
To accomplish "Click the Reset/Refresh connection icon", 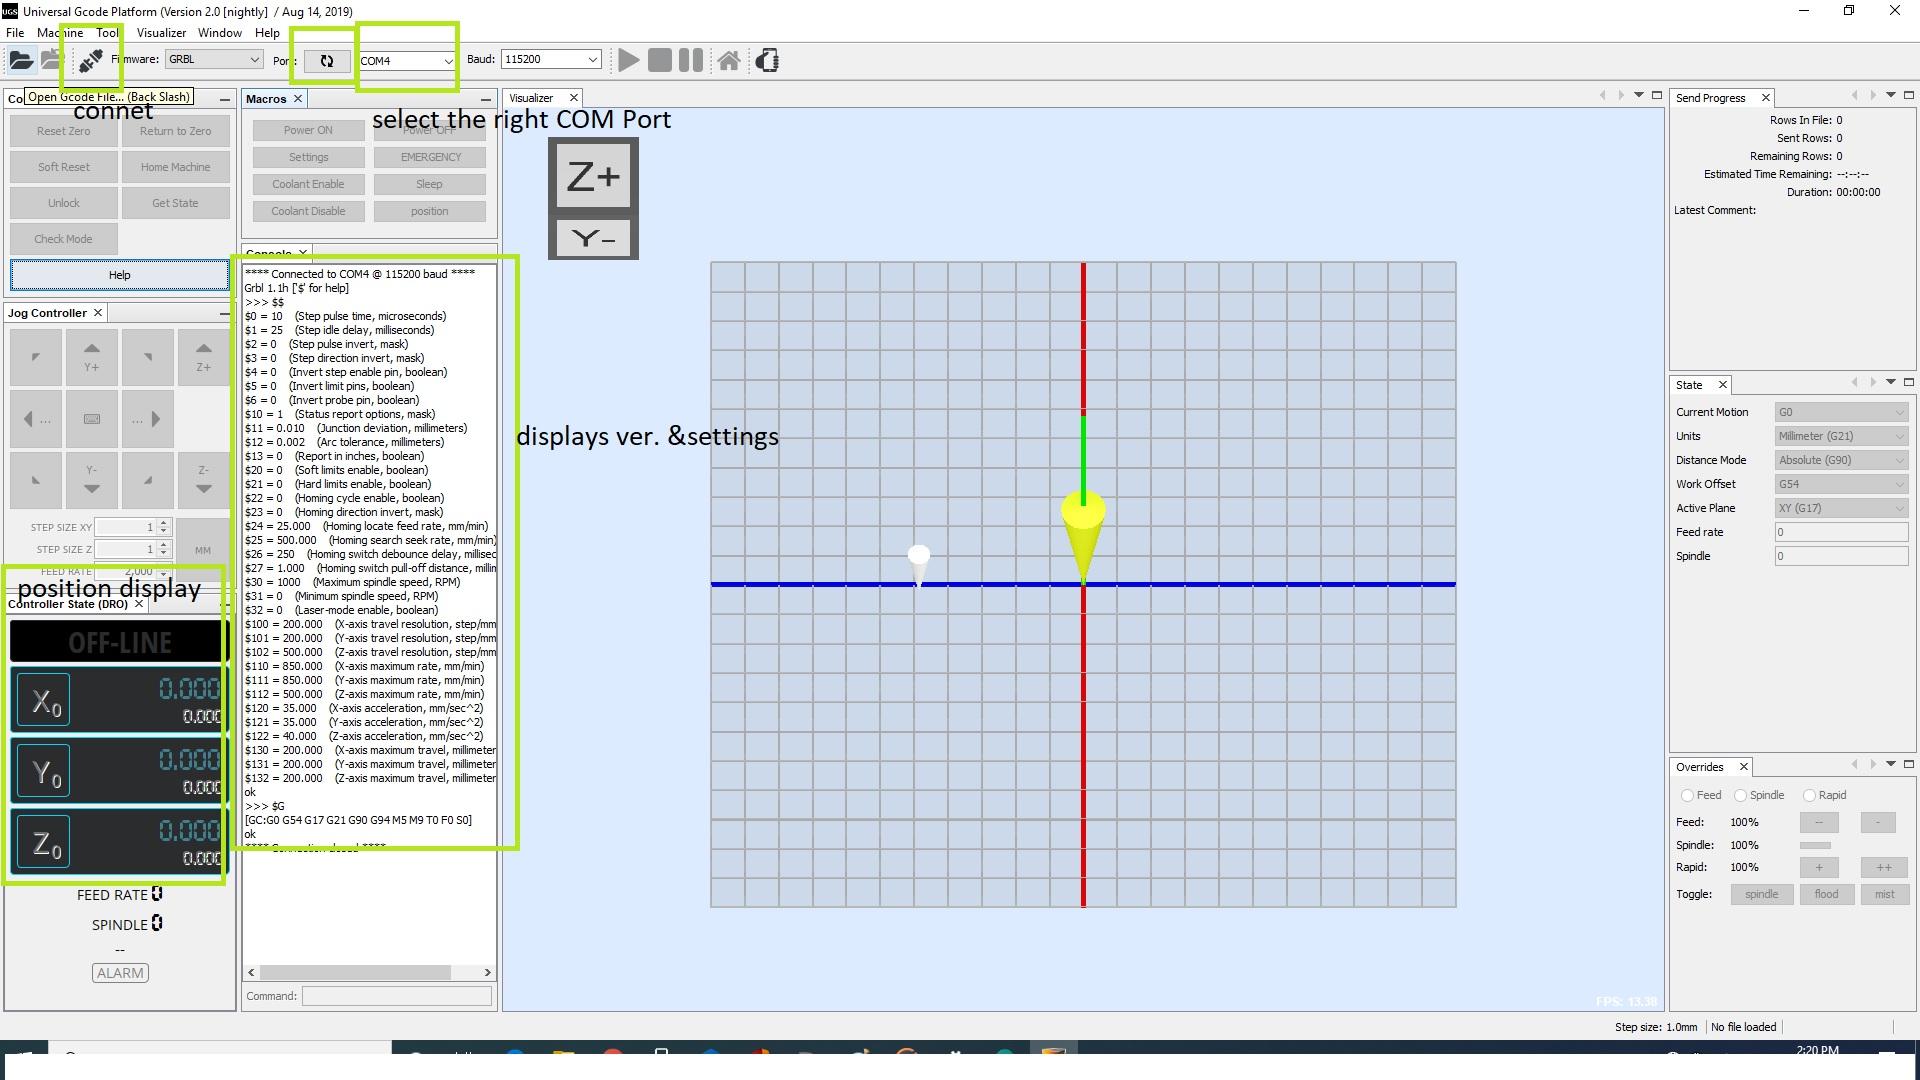I will point(326,61).
